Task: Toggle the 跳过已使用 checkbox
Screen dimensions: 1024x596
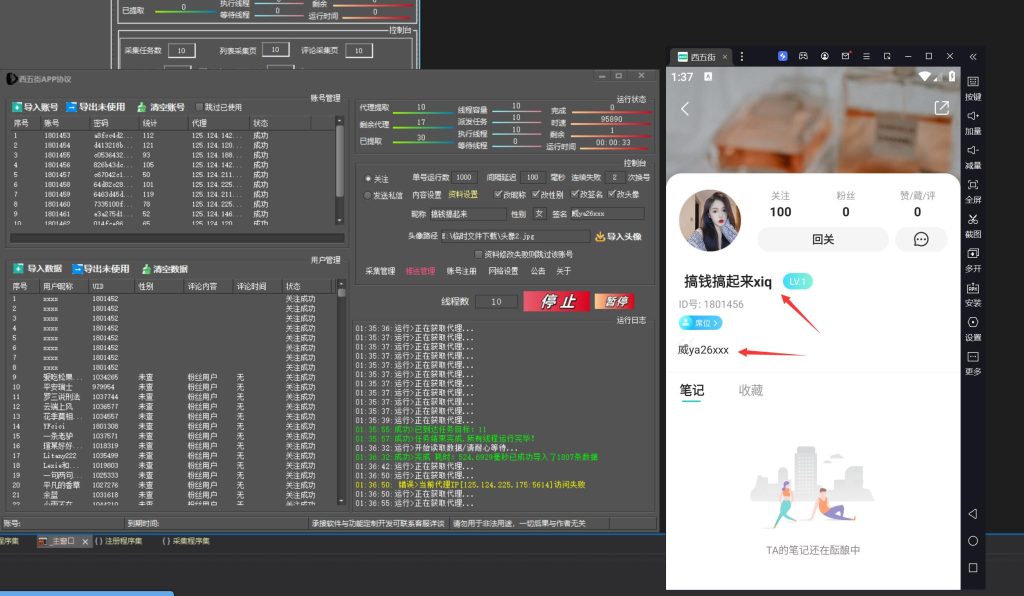Action: click(x=200, y=107)
